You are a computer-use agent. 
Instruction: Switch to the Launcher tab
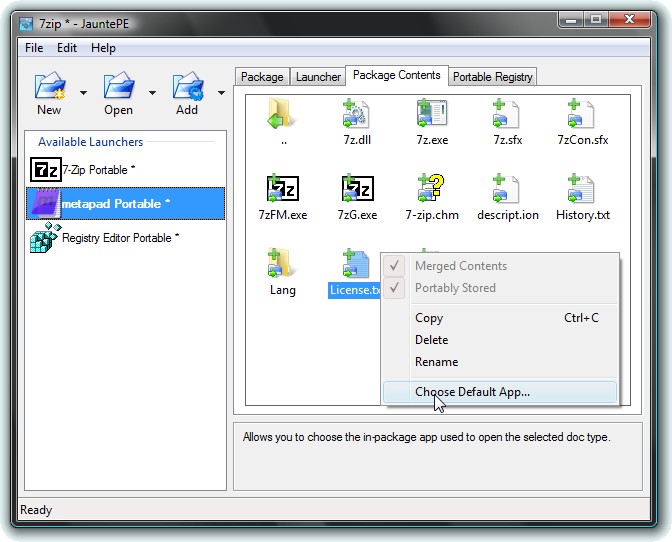[318, 77]
